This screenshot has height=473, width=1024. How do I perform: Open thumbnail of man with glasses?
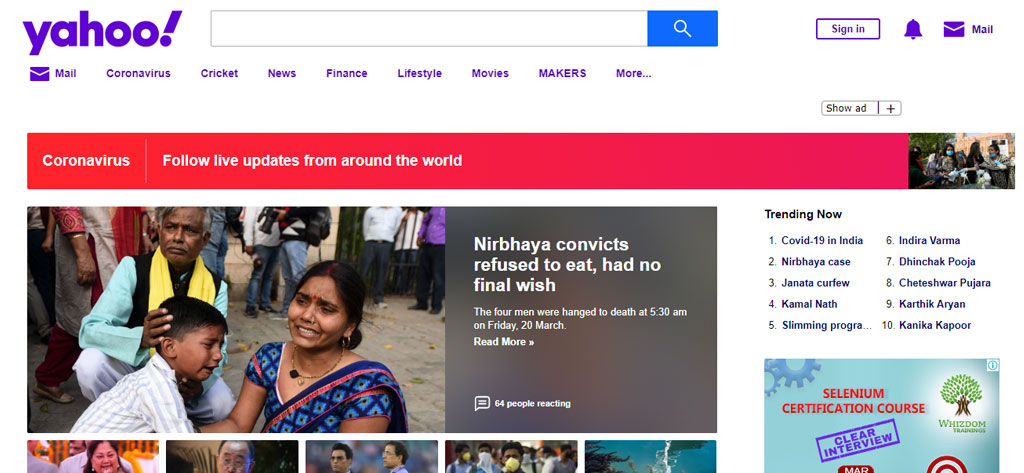232,457
